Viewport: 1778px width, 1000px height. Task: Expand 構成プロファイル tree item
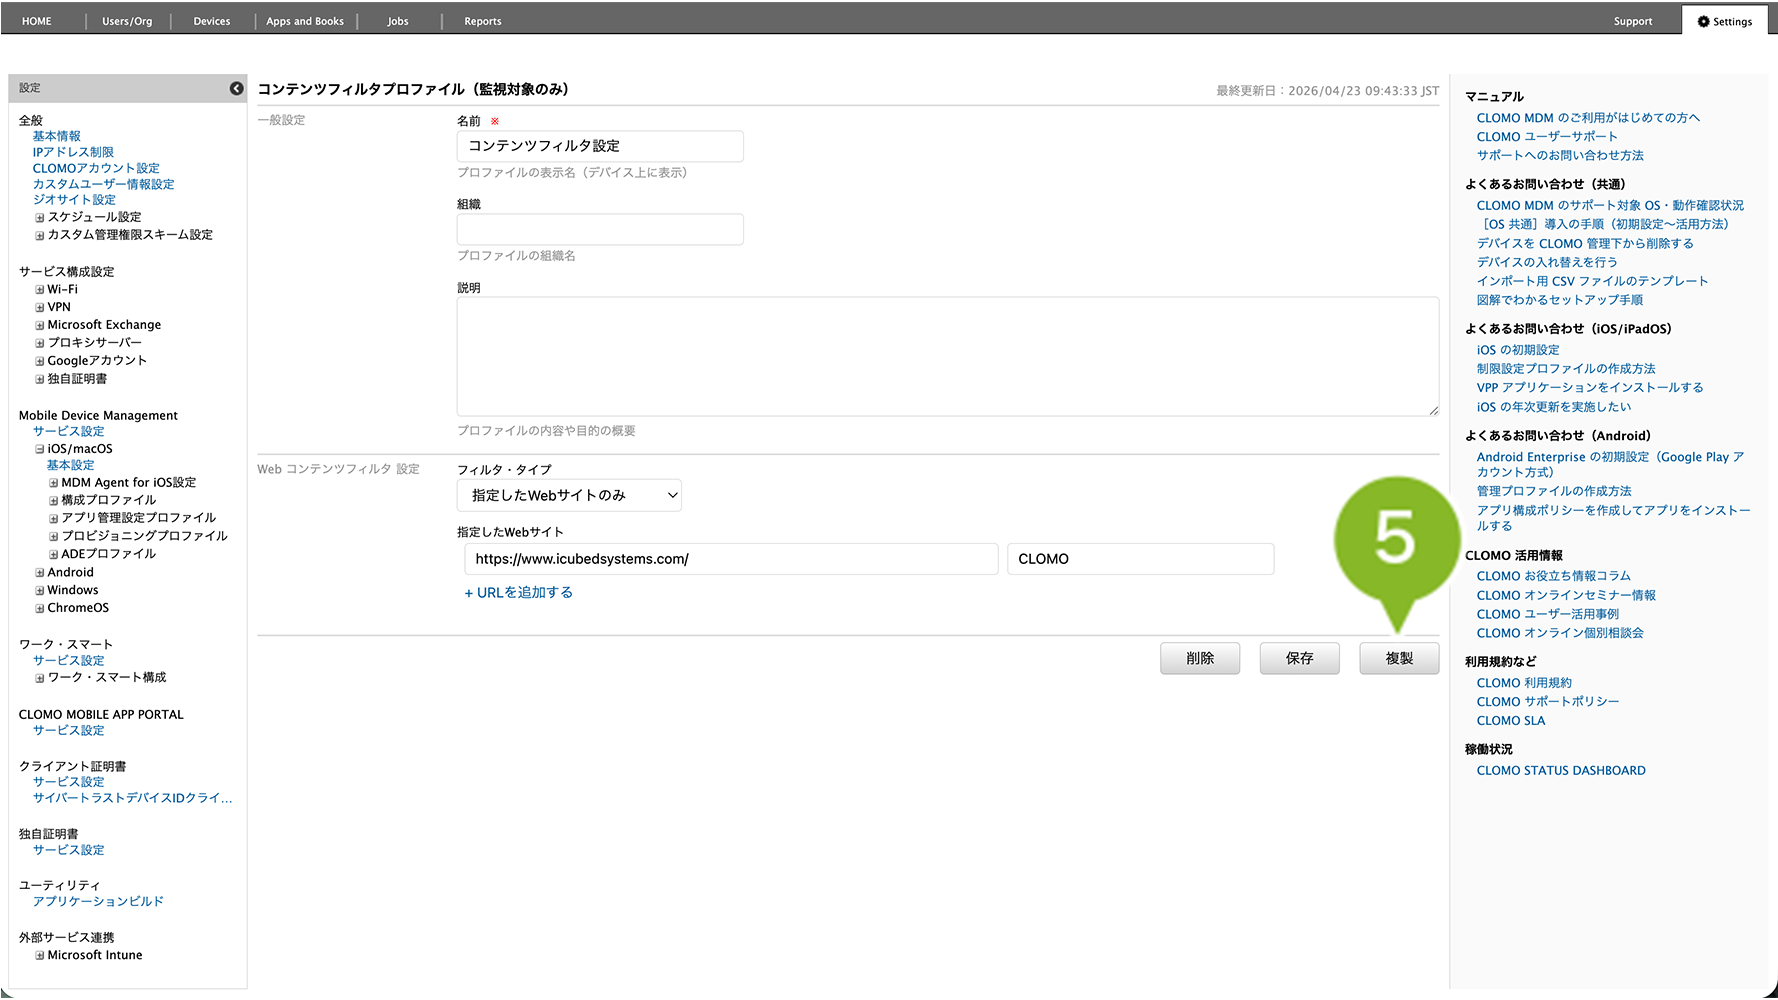(x=54, y=501)
